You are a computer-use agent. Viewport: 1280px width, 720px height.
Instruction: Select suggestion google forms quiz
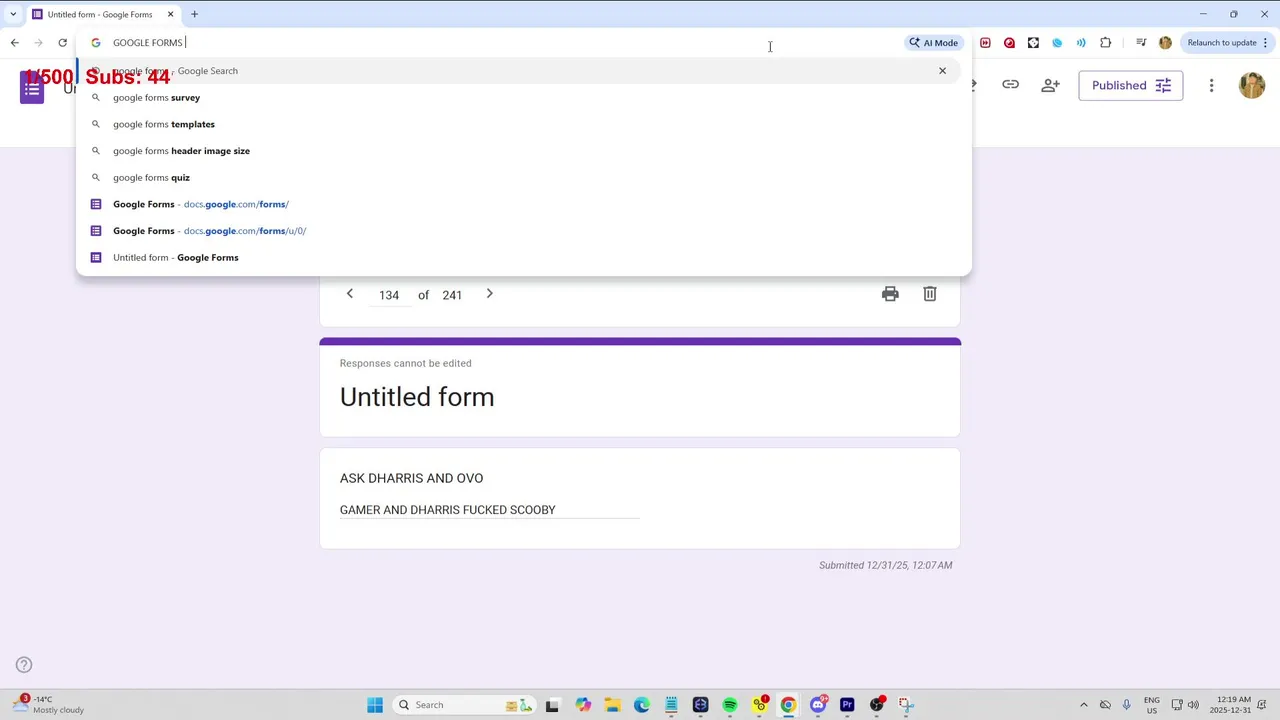point(524,178)
